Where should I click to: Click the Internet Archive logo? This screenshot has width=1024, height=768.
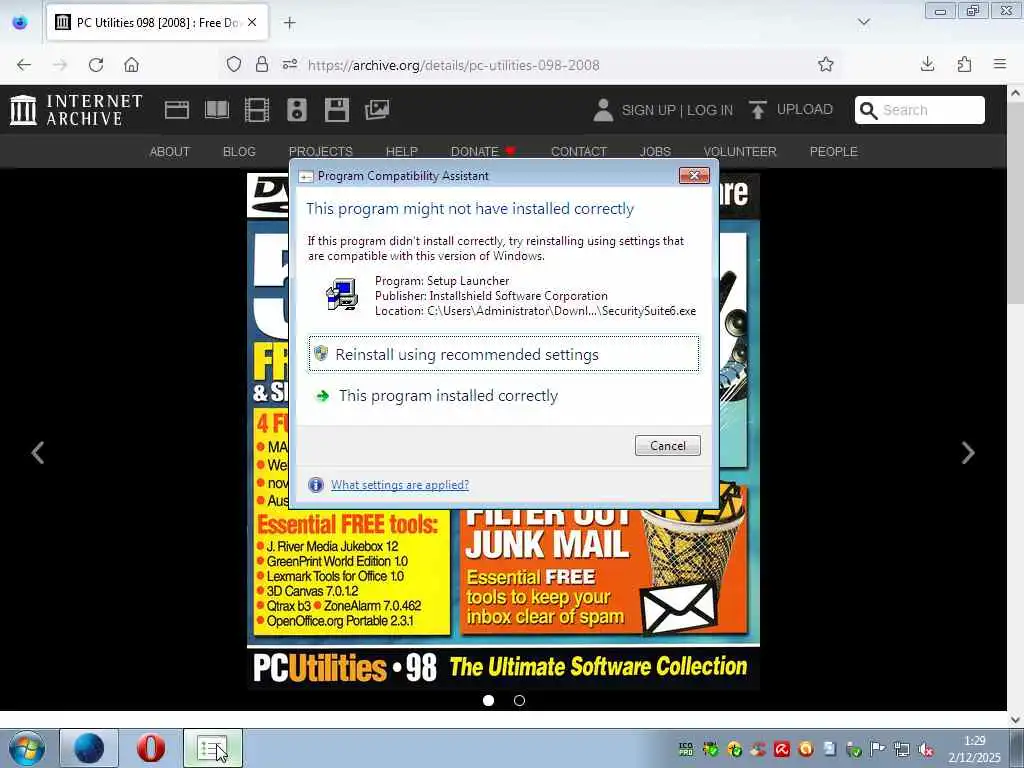point(76,110)
